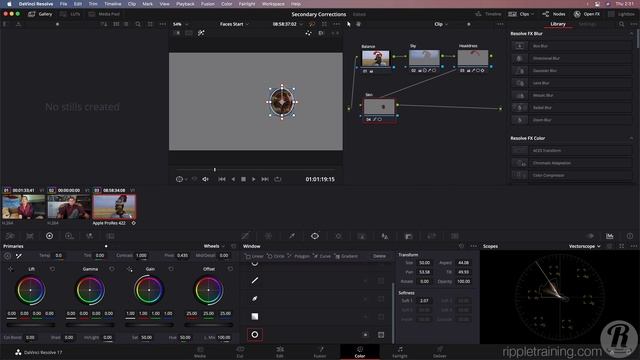This screenshot has width=640, height=360.
Task: Switch to the Deliver page
Action: pos(439,352)
